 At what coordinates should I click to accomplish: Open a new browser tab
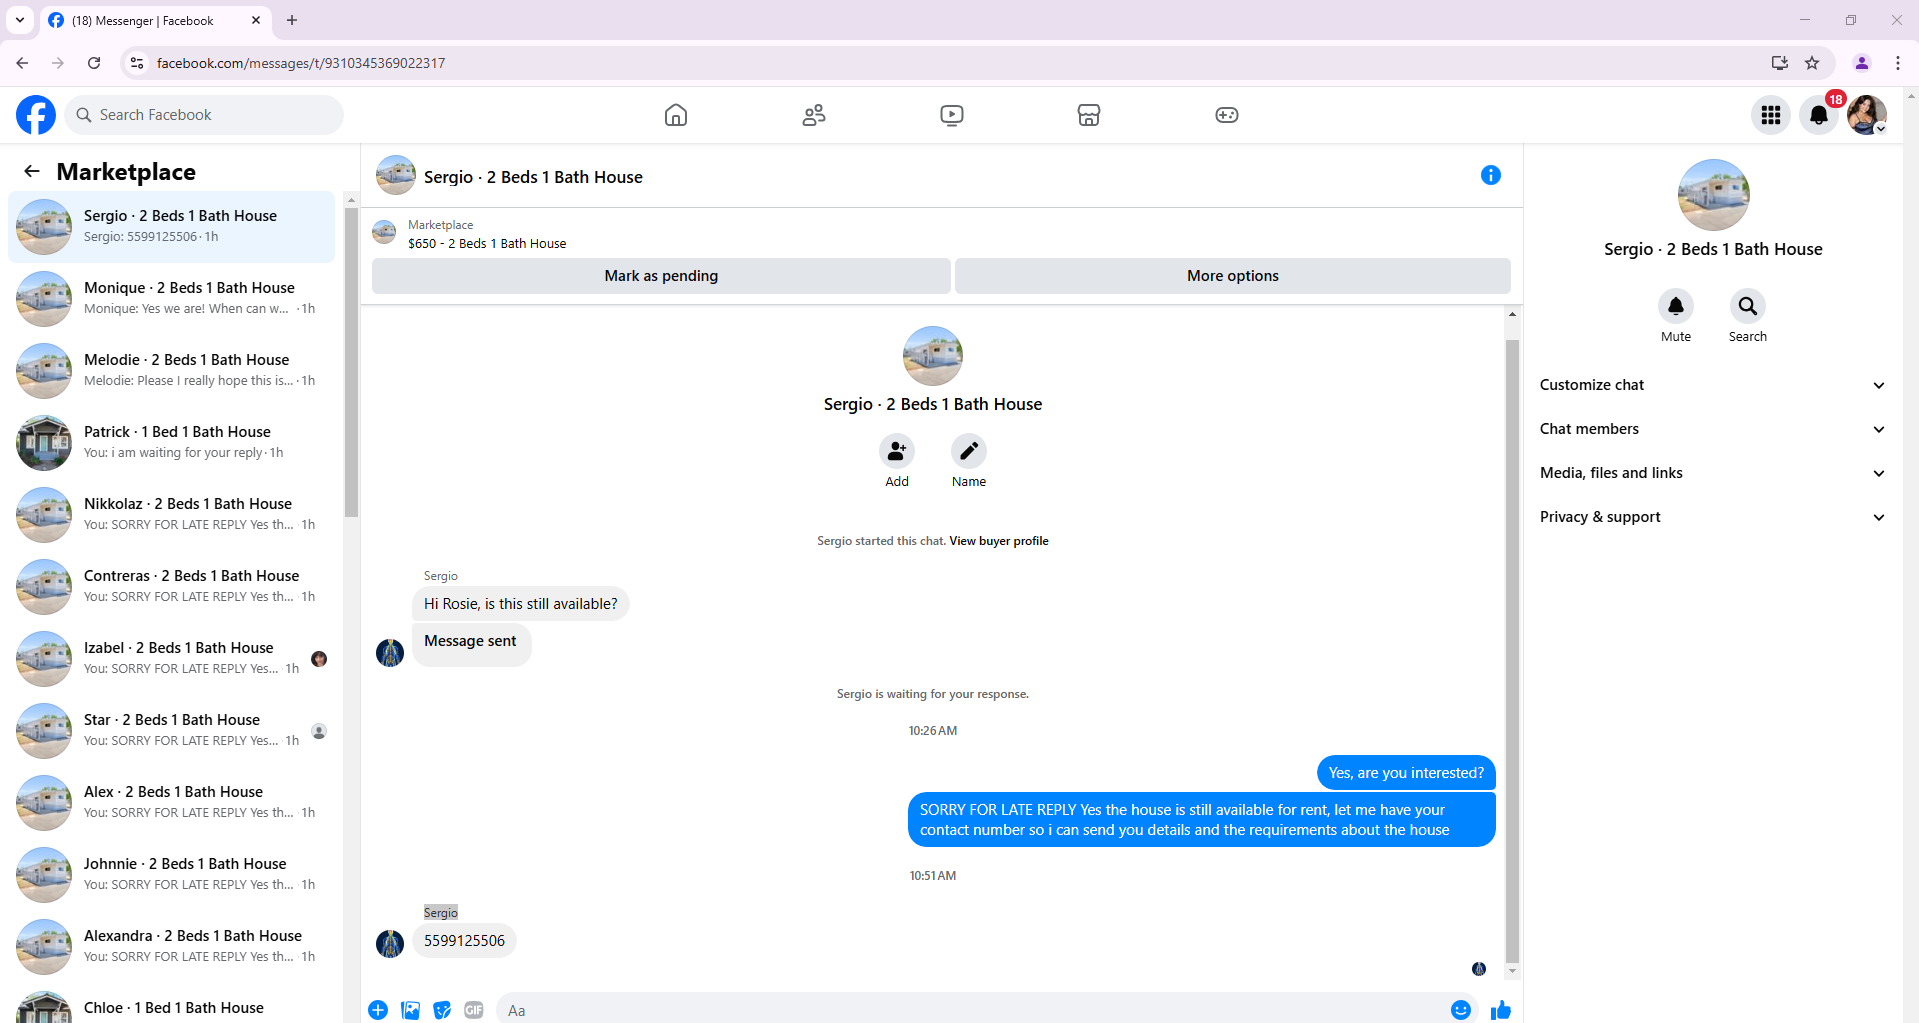pyautogui.click(x=292, y=20)
